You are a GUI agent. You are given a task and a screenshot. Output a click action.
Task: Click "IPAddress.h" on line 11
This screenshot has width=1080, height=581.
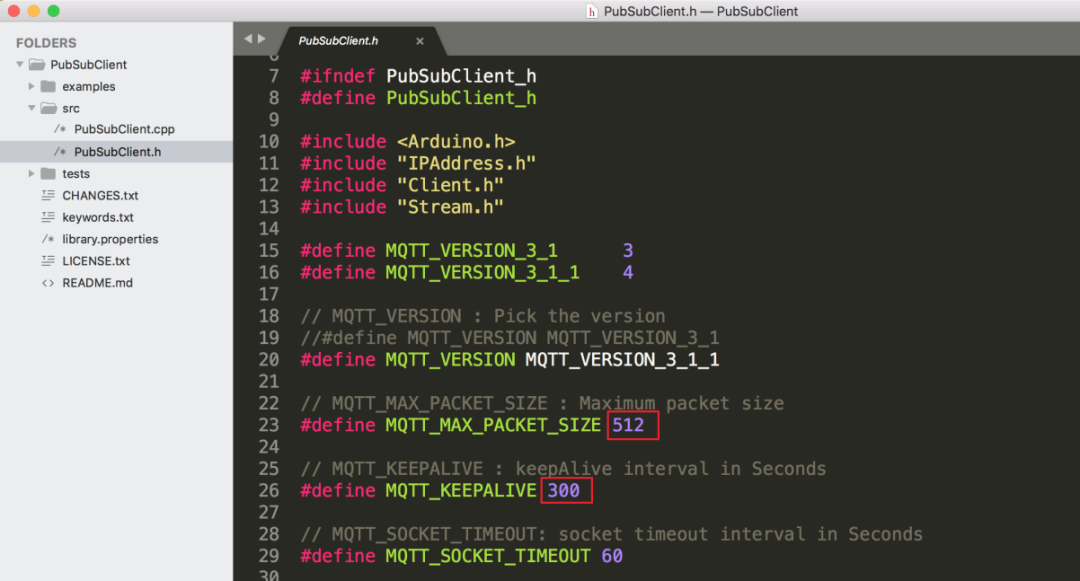point(466,163)
